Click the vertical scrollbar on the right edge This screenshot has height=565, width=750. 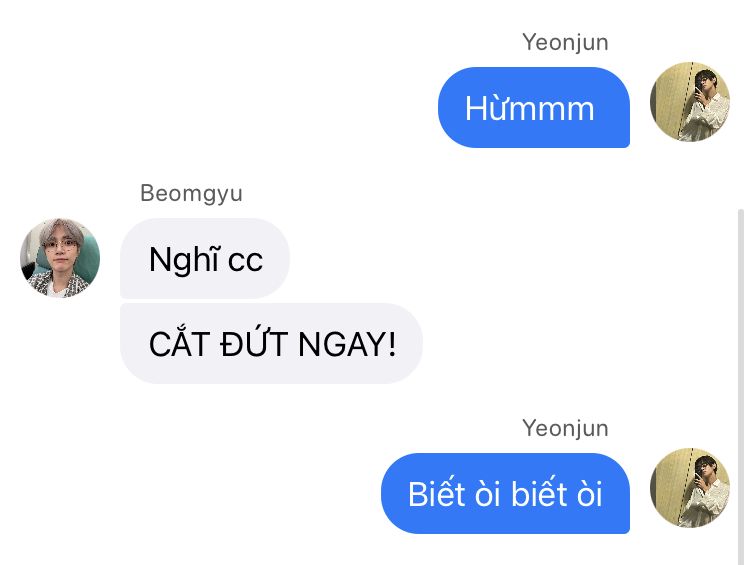click(740, 387)
